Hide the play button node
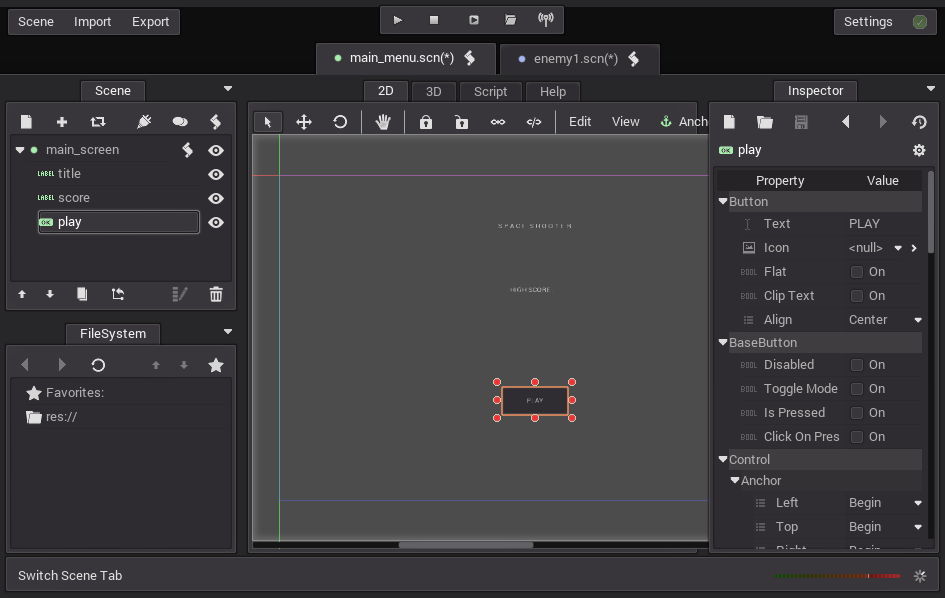The height and width of the screenshot is (598, 945). click(x=216, y=222)
